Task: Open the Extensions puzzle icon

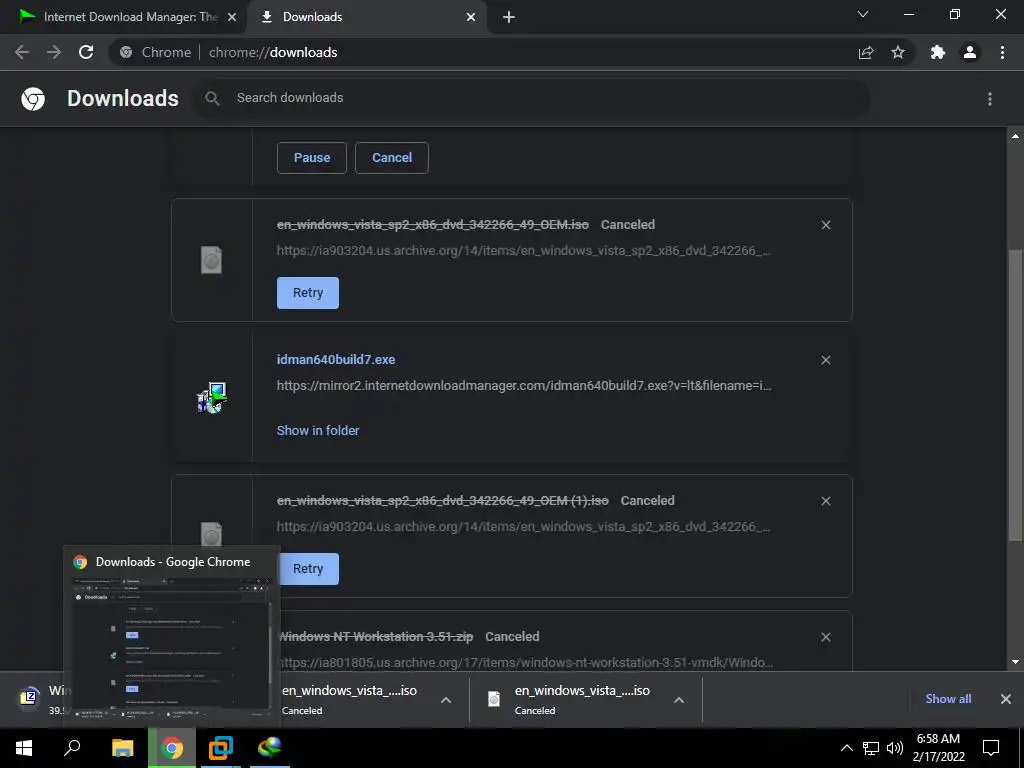Action: [x=938, y=52]
